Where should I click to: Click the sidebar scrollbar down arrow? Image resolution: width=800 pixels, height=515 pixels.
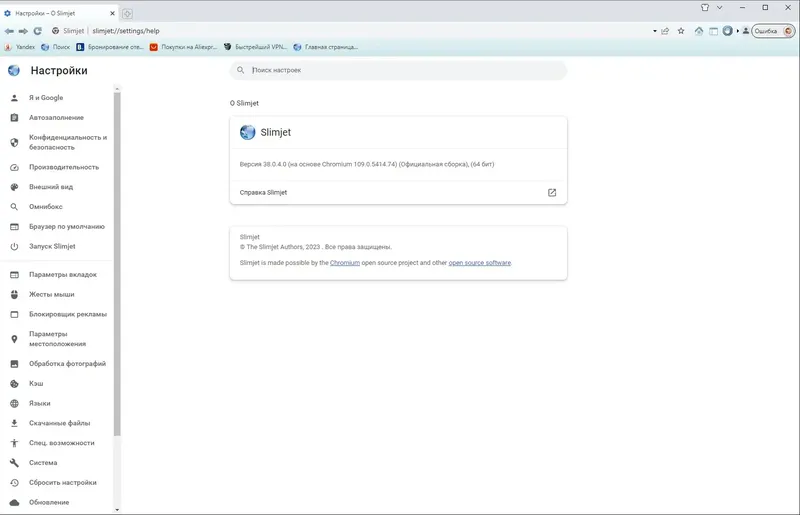click(117, 509)
